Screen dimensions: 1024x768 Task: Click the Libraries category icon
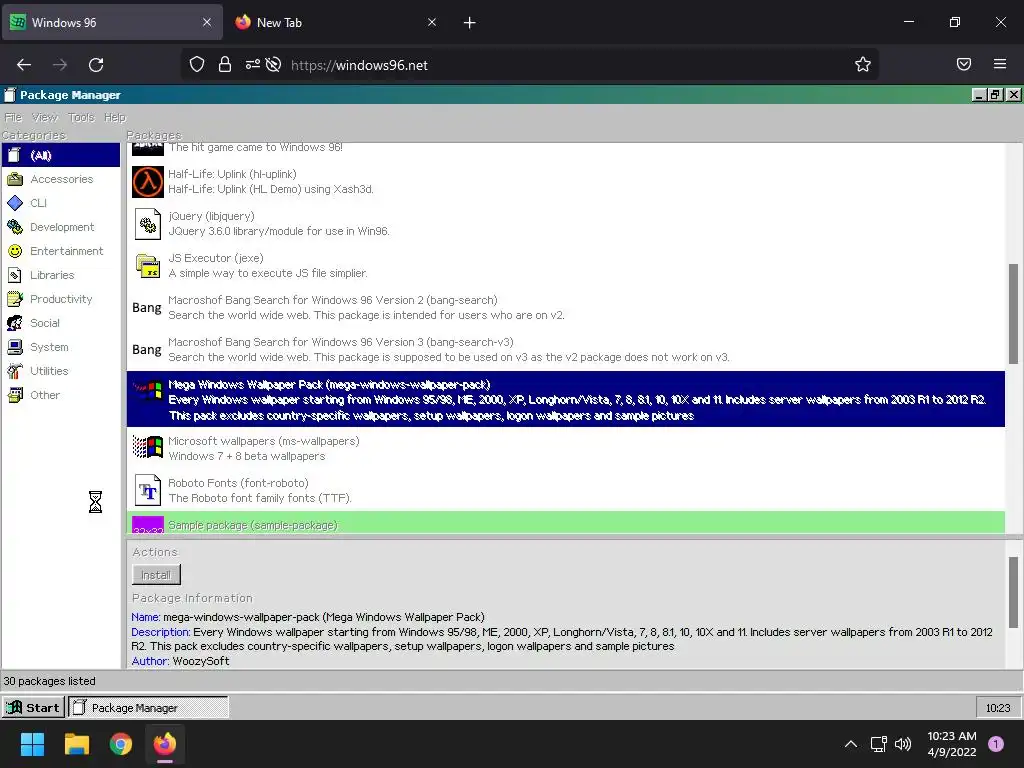coord(14,275)
